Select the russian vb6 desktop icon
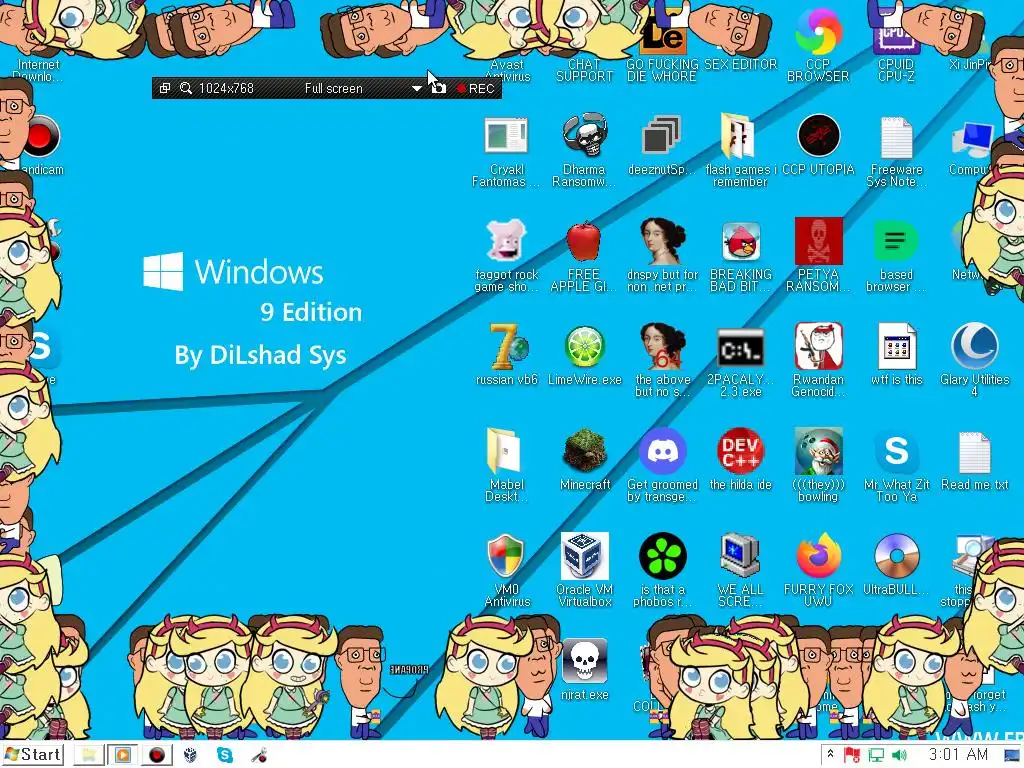Viewport: 1024px width, 768px height. click(x=506, y=356)
